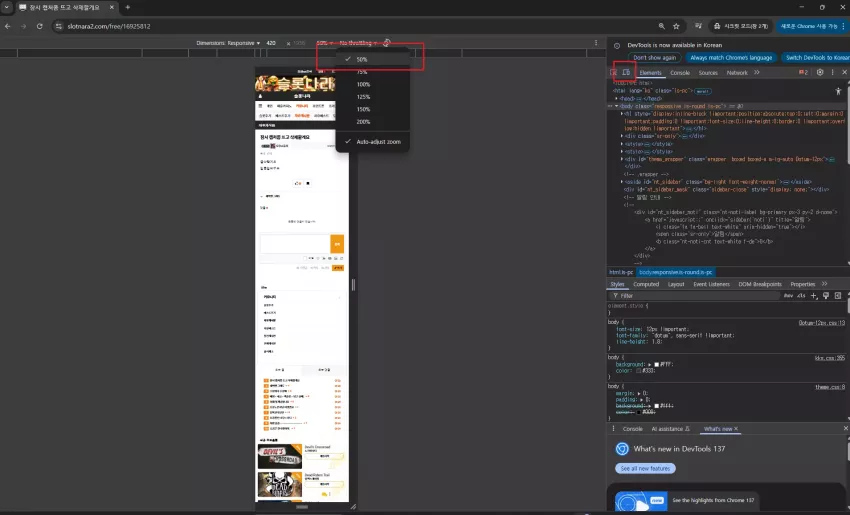850x515 pixels.
Task: Open the zoom magnifier icon in address bar
Action: pyautogui.click(x=661, y=26)
